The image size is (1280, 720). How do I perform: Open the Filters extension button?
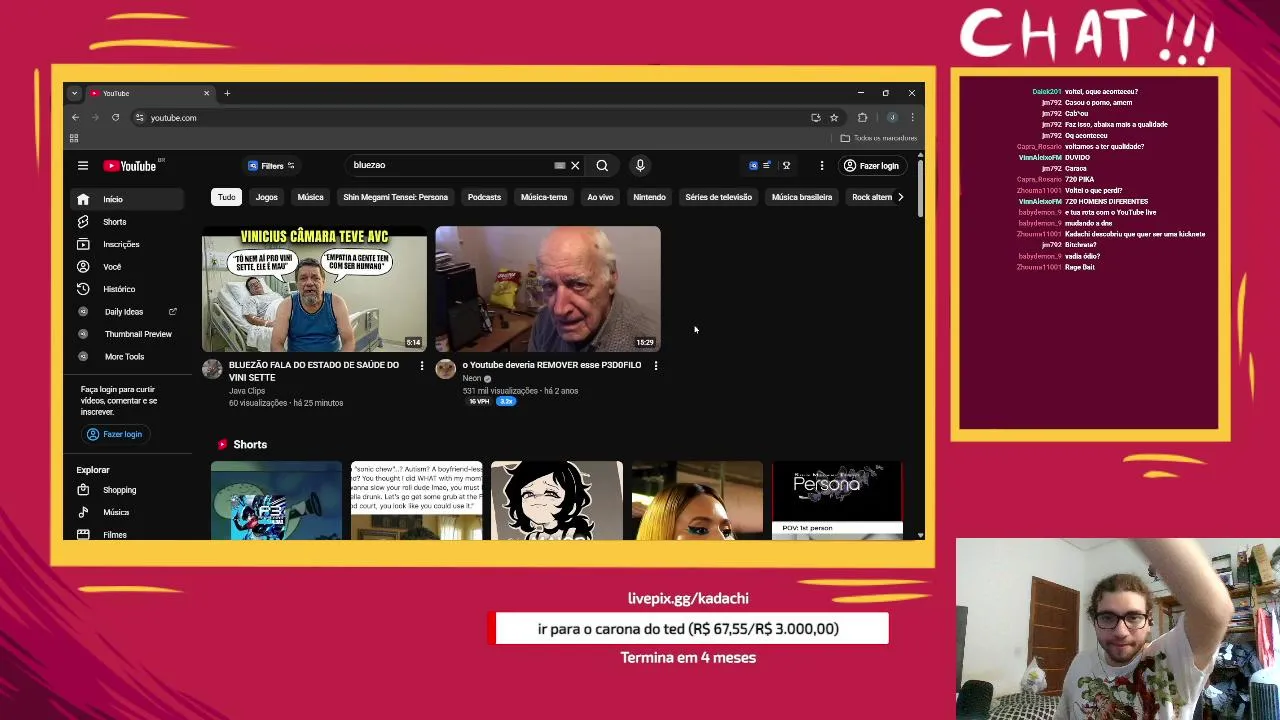point(271,166)
